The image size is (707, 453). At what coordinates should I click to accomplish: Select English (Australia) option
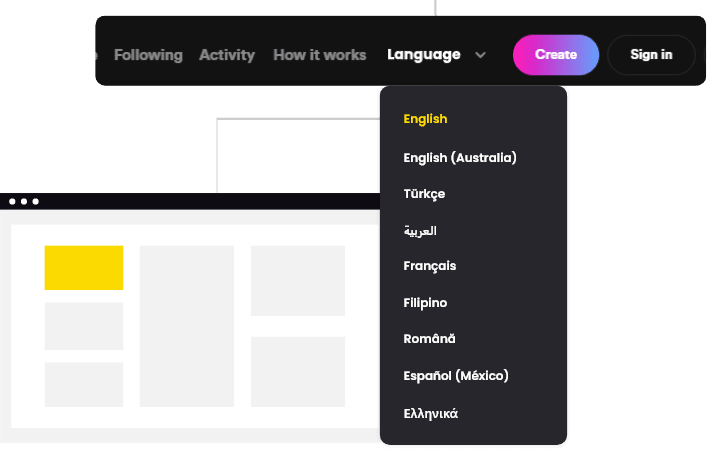[460, 158]
